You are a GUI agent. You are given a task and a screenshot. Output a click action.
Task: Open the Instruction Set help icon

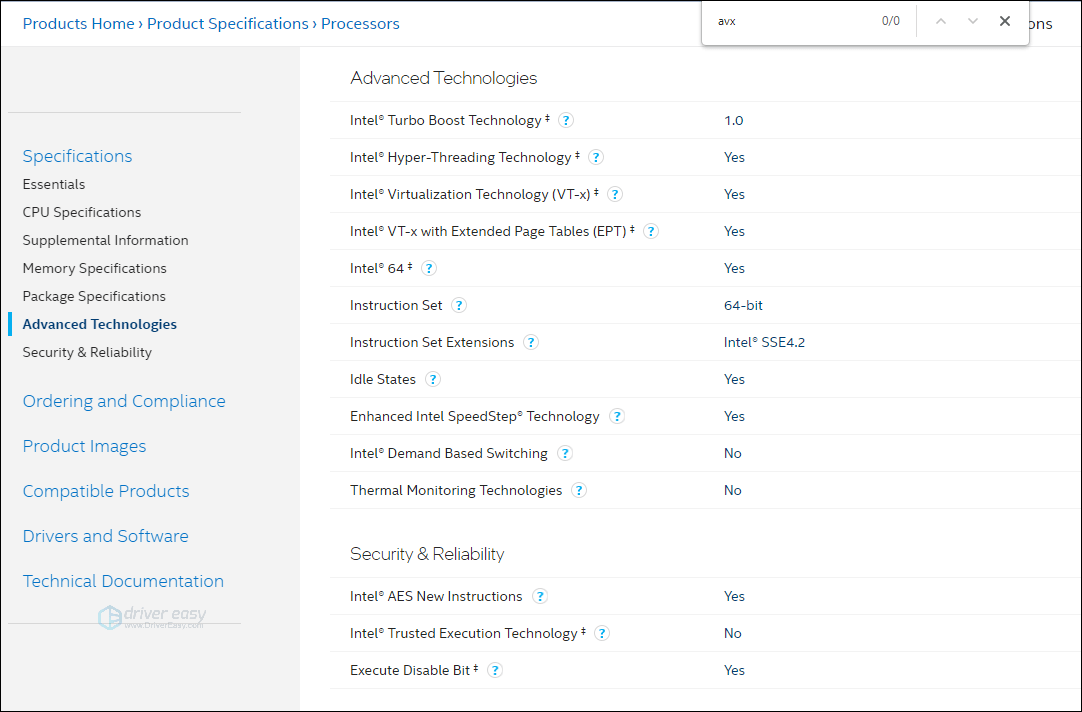[459, 305]
